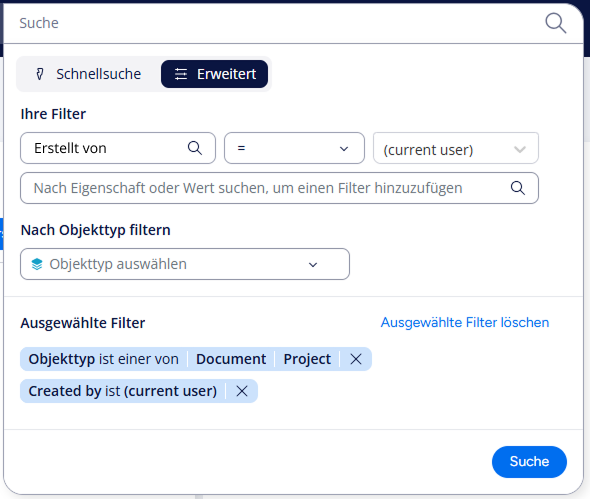590x499 pixels.
Task: Focus the top Suche input field
Action: pos(278,23)
